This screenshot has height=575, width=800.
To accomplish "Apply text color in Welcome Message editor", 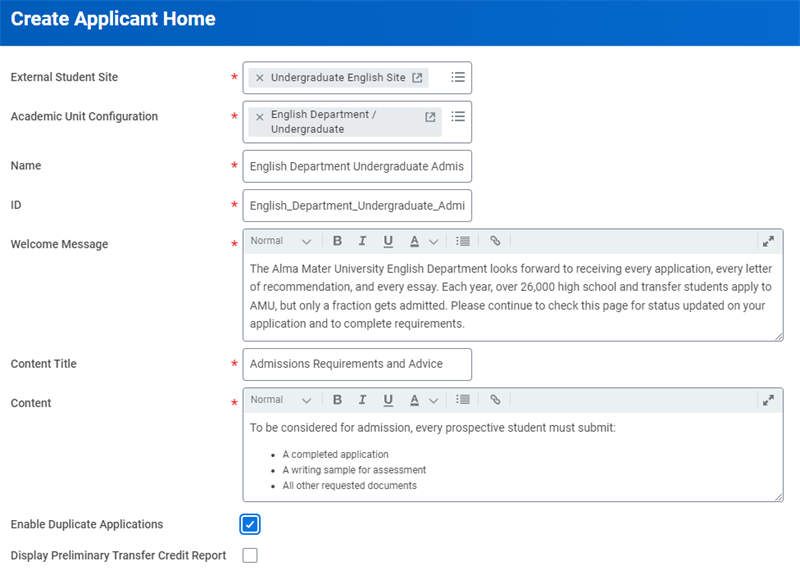I will coord(414,241).
